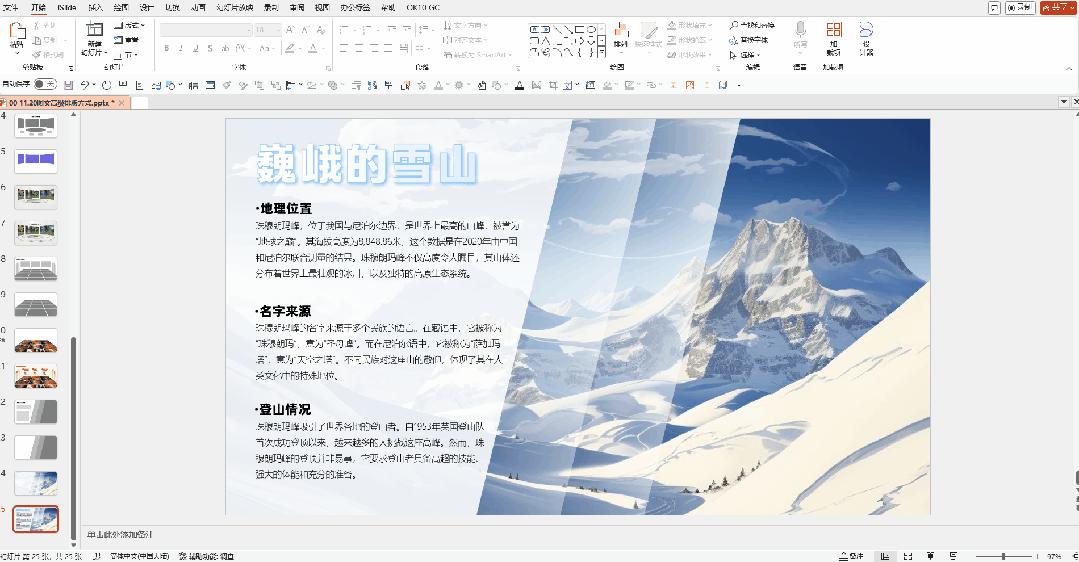Open the line spacing dropdown

tap(426, 30)
